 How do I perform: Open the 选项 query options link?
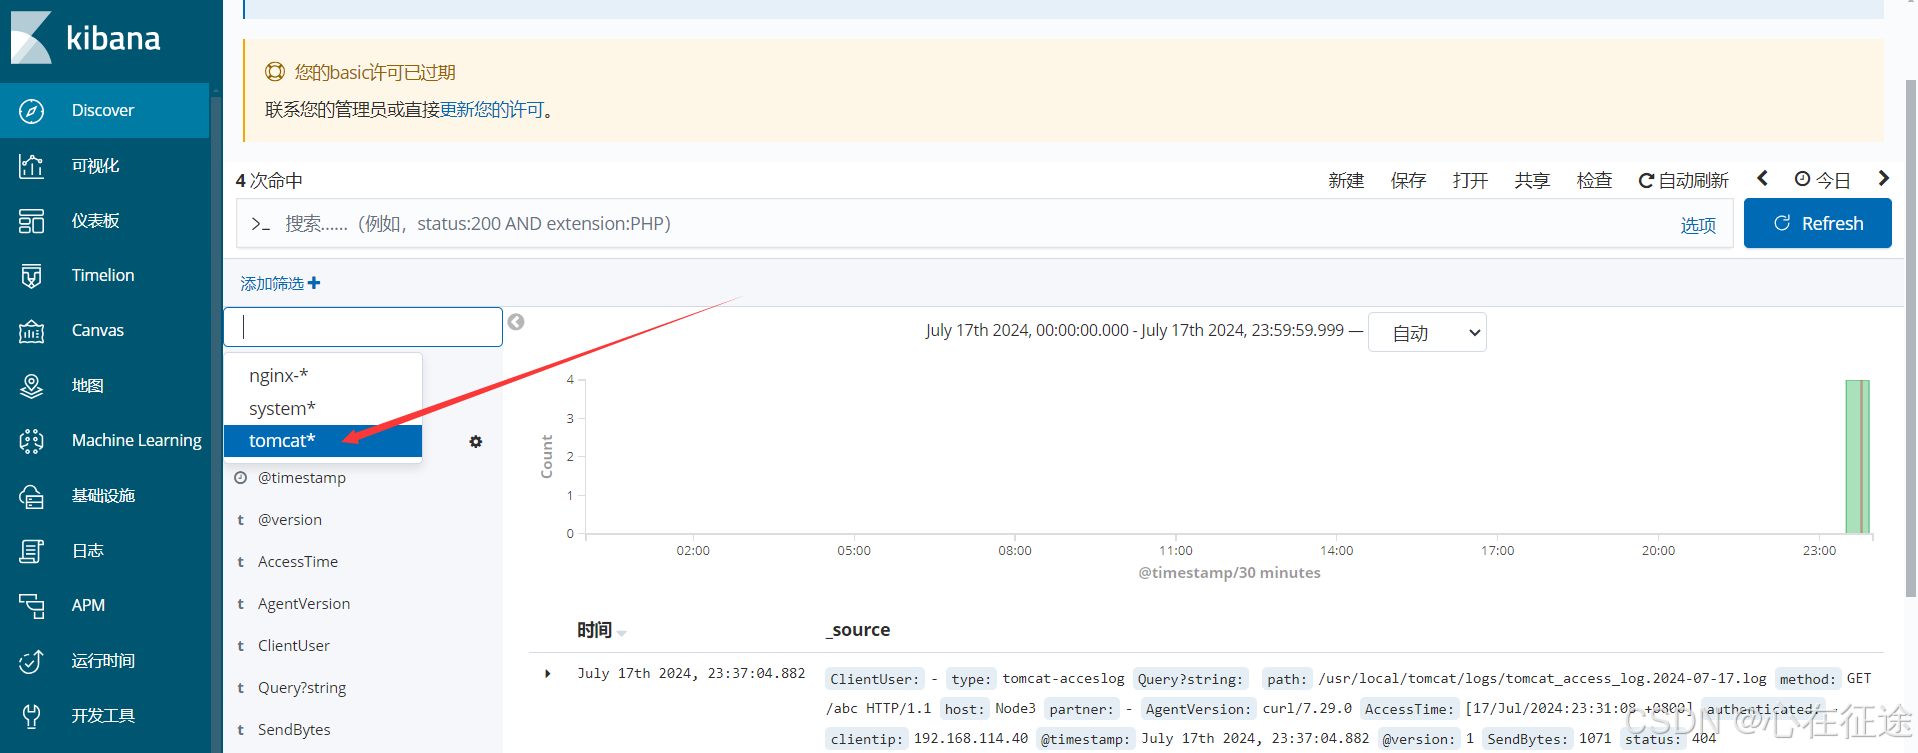[x=1698, y=225]
